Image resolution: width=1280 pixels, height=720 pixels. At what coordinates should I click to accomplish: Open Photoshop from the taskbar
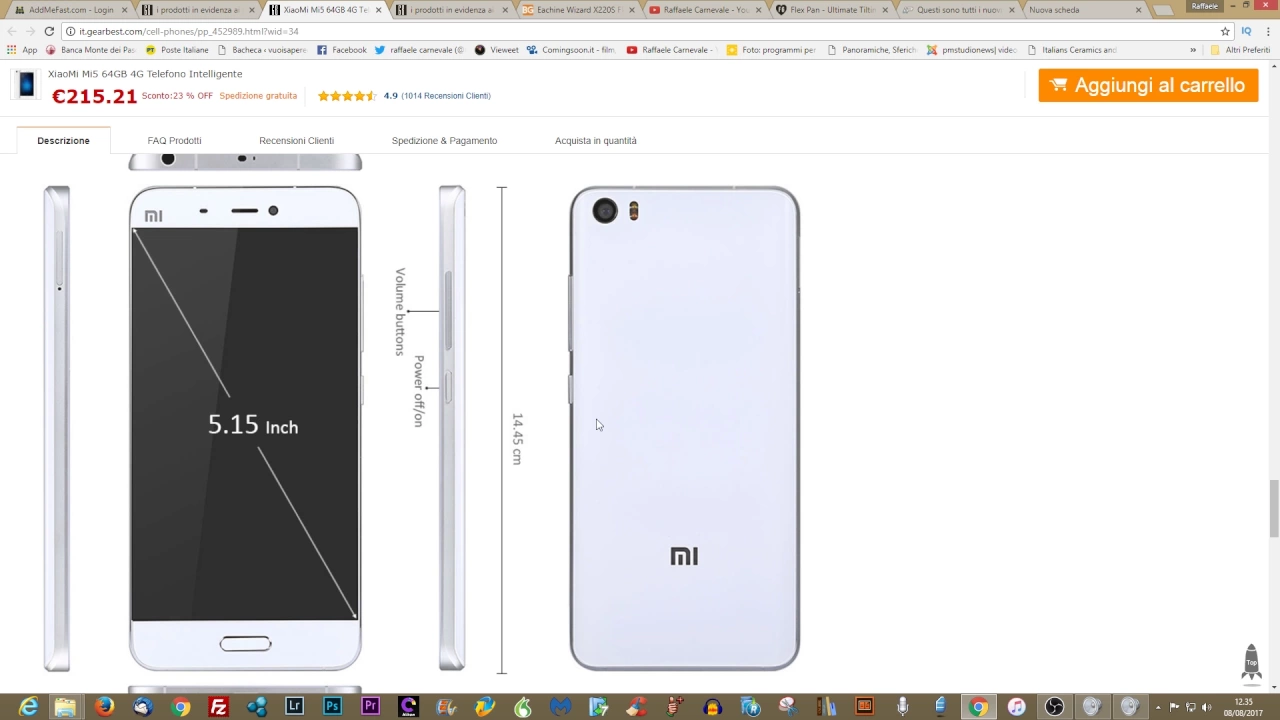click(332, 707)
